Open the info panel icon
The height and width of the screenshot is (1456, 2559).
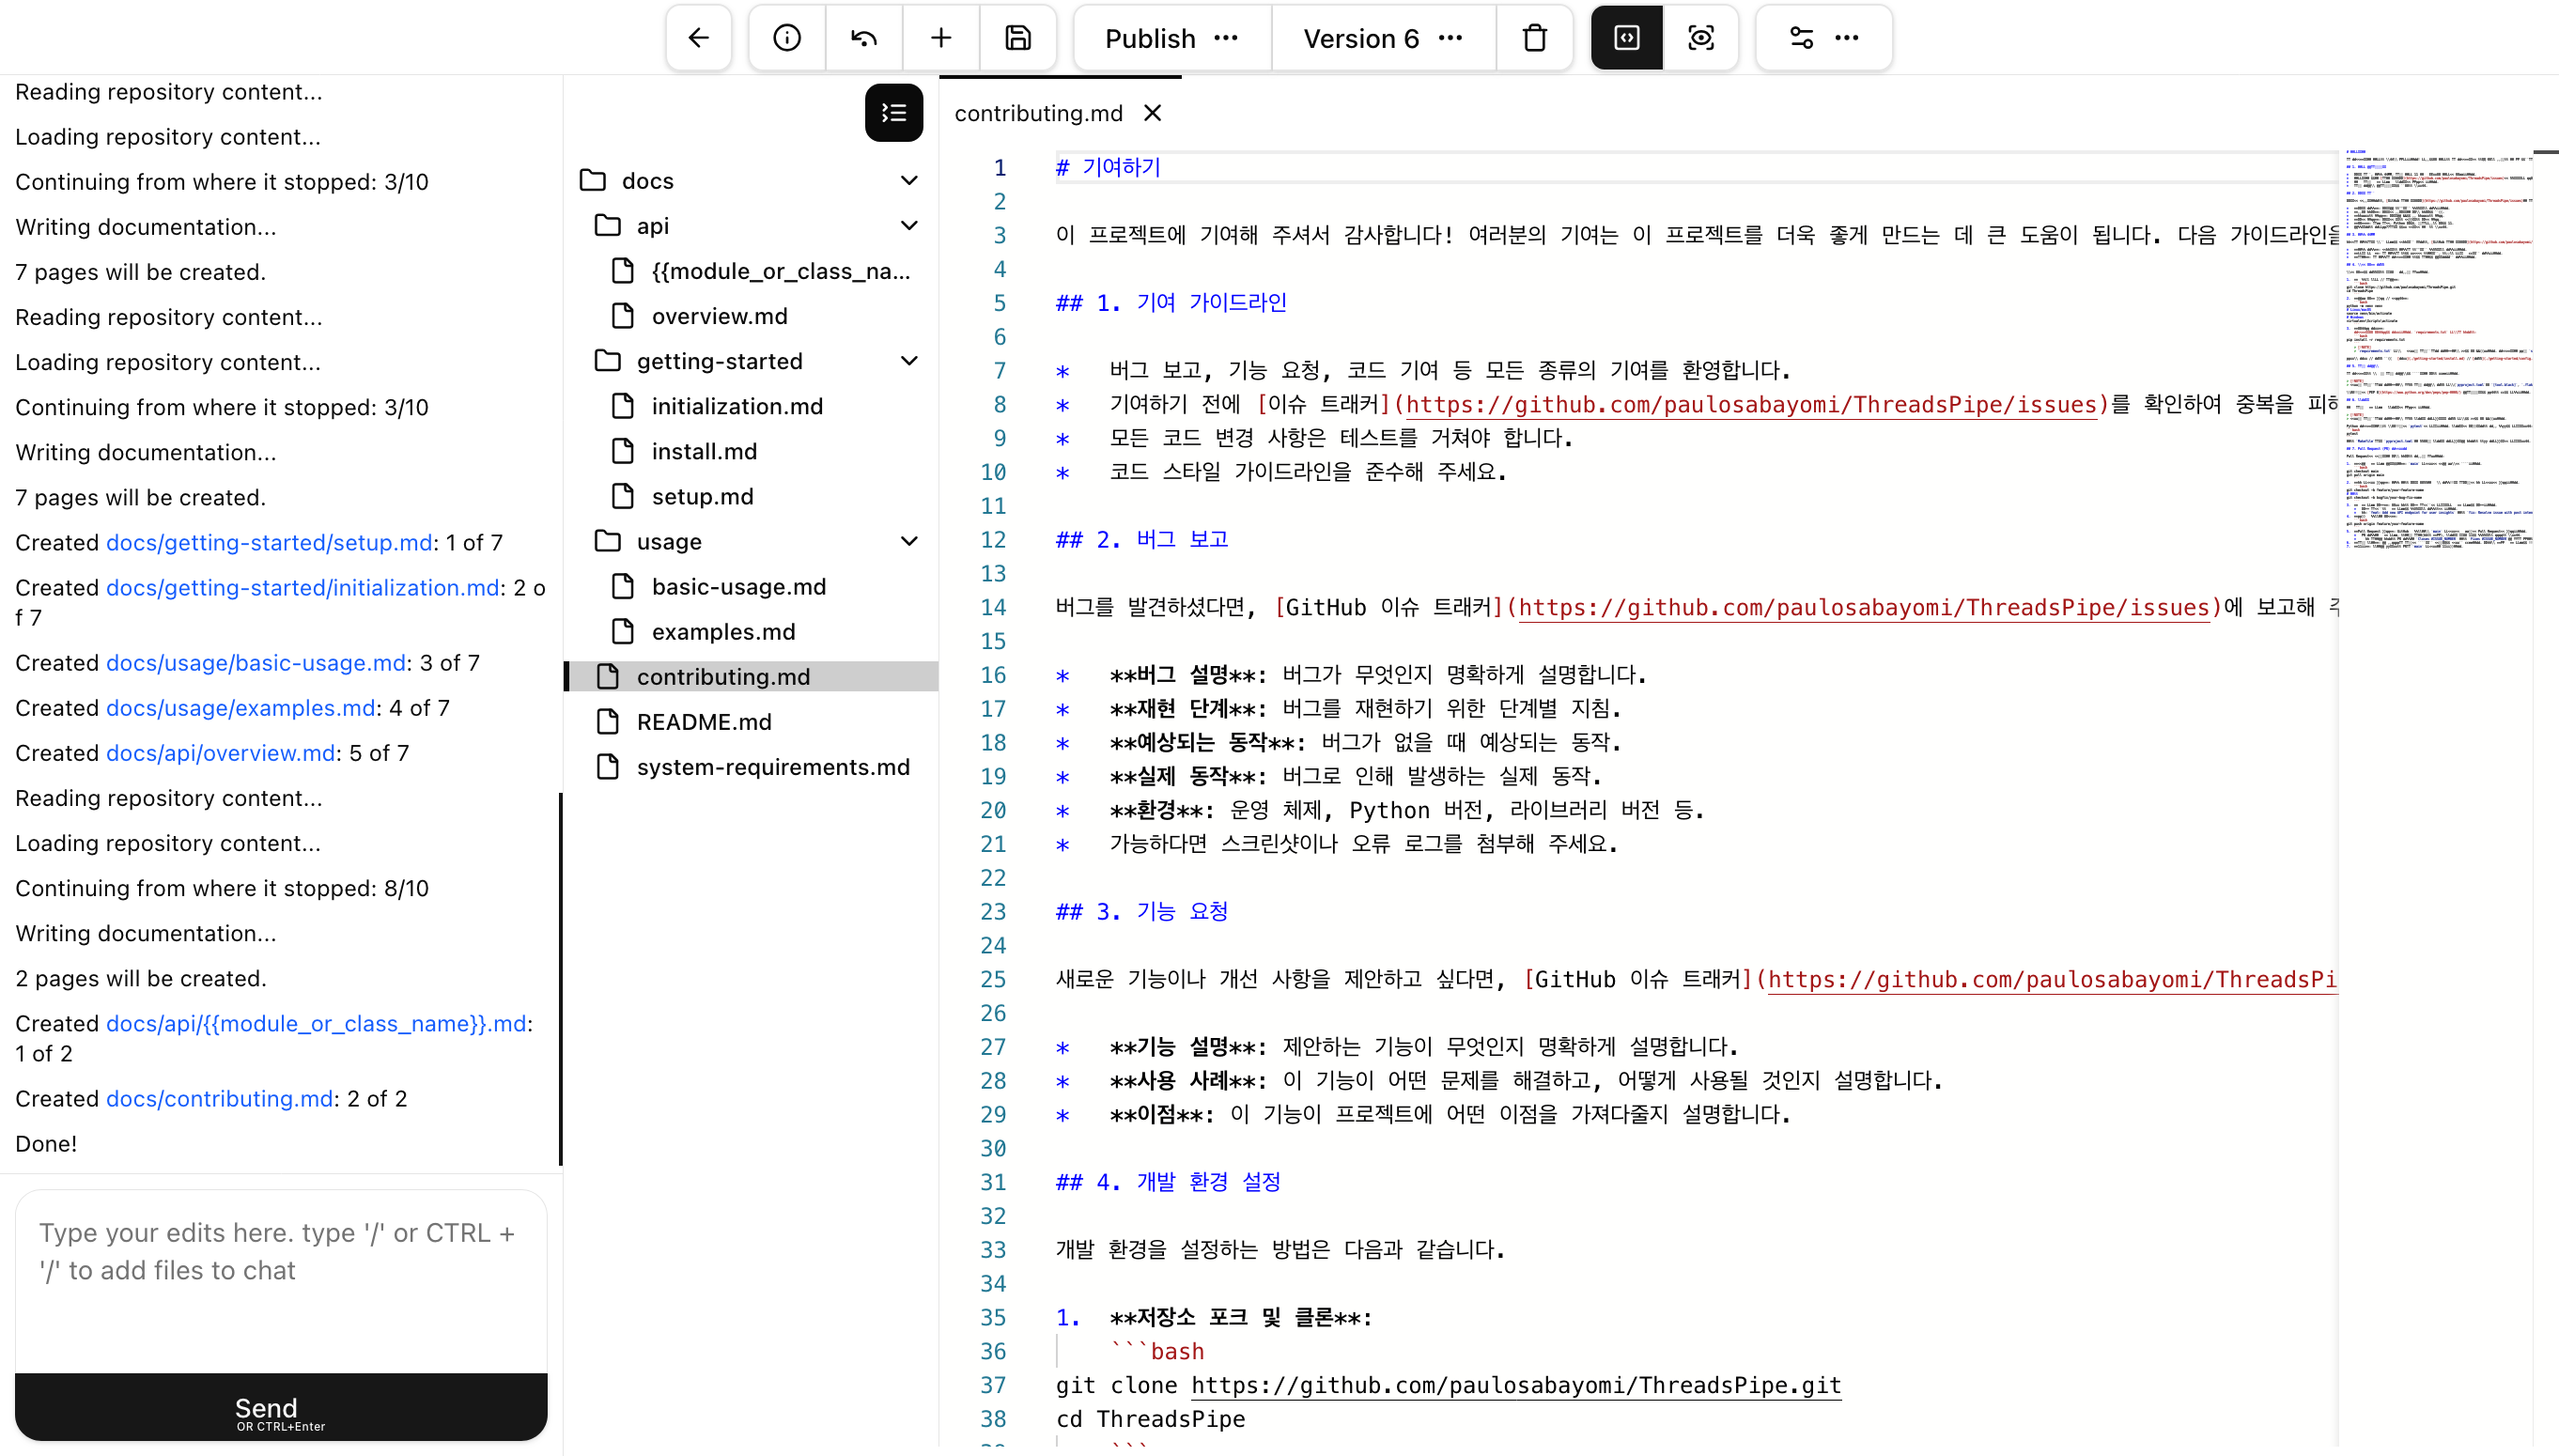[786, 37]
